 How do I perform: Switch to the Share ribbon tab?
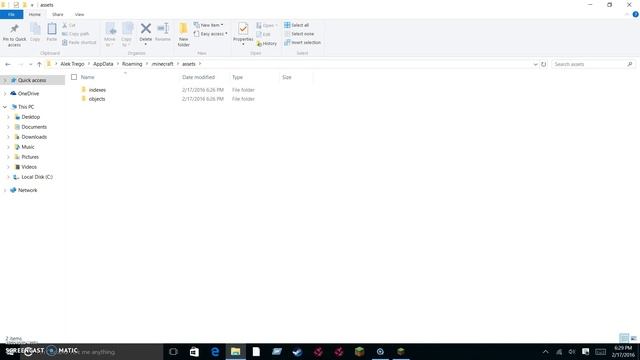point(58,14)
